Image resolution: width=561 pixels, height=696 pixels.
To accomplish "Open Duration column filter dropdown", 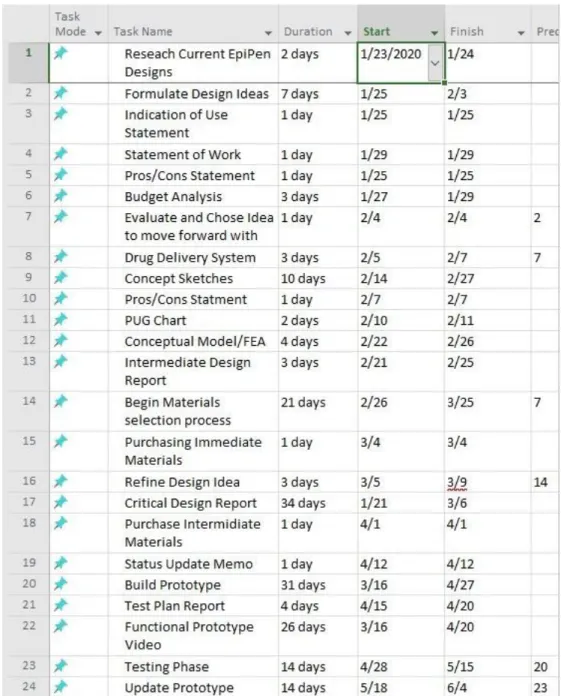I will (x=348, y=33).
